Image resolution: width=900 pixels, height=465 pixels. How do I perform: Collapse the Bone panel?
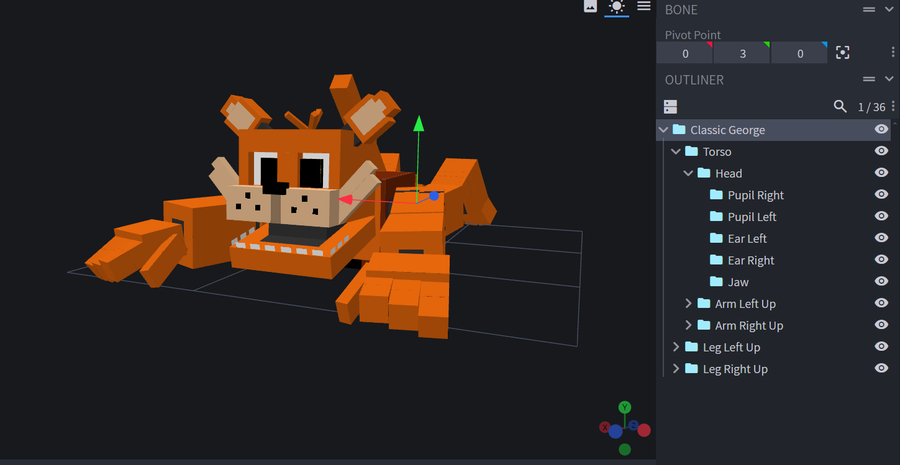click(889, 9)
